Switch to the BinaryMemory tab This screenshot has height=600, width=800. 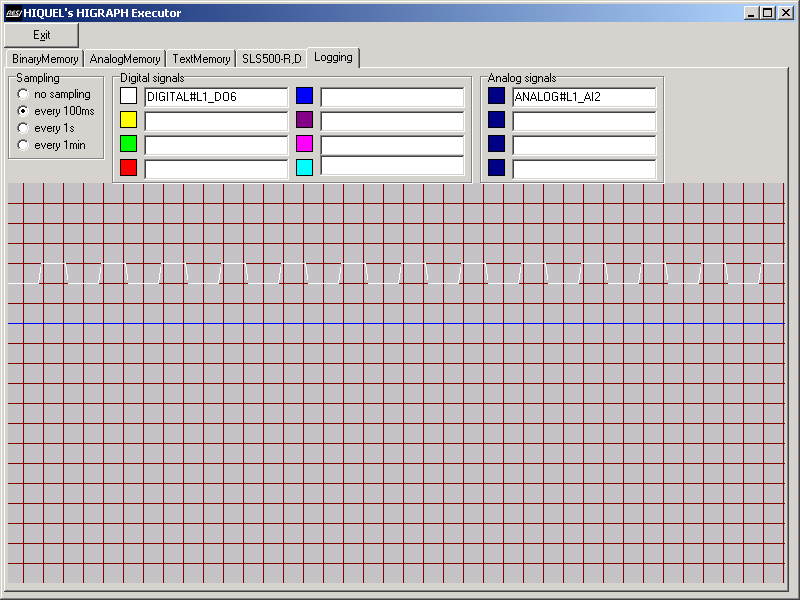pyautogui.click(x=45, y=59)
